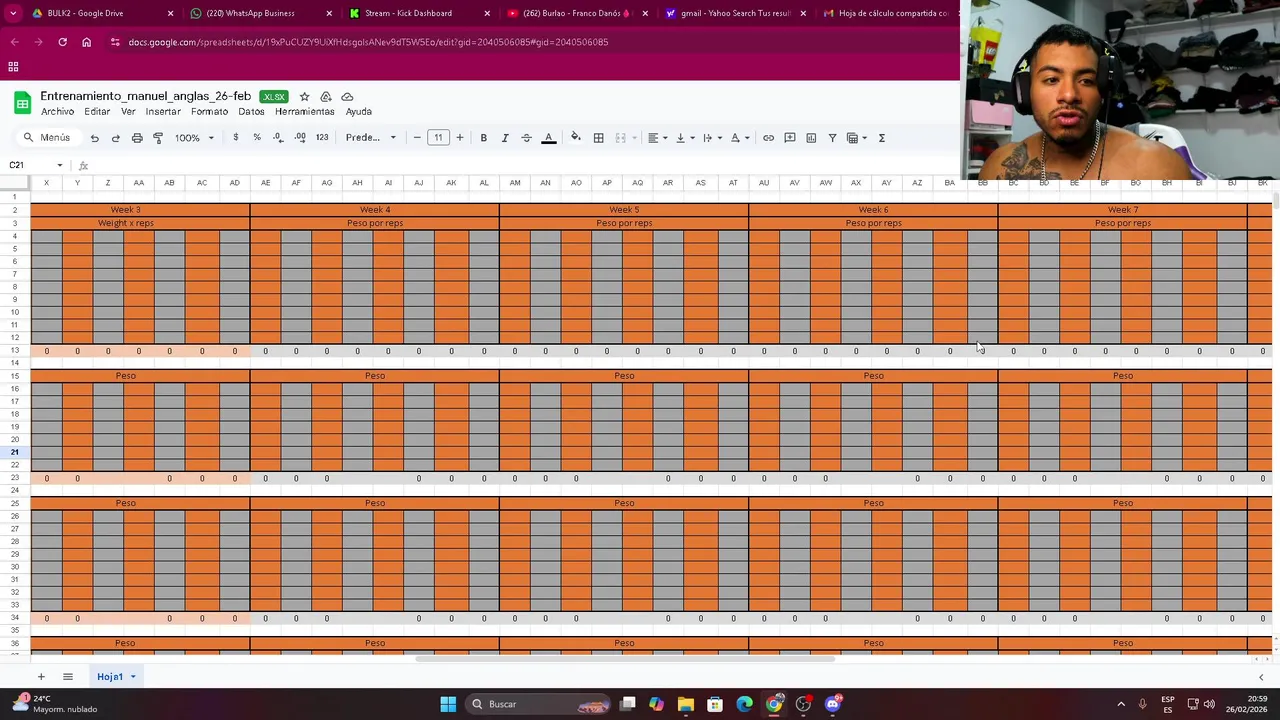The image size is (1280, 720).
Task: Apply currency format with the $ icon
Action: click(236, 138)
